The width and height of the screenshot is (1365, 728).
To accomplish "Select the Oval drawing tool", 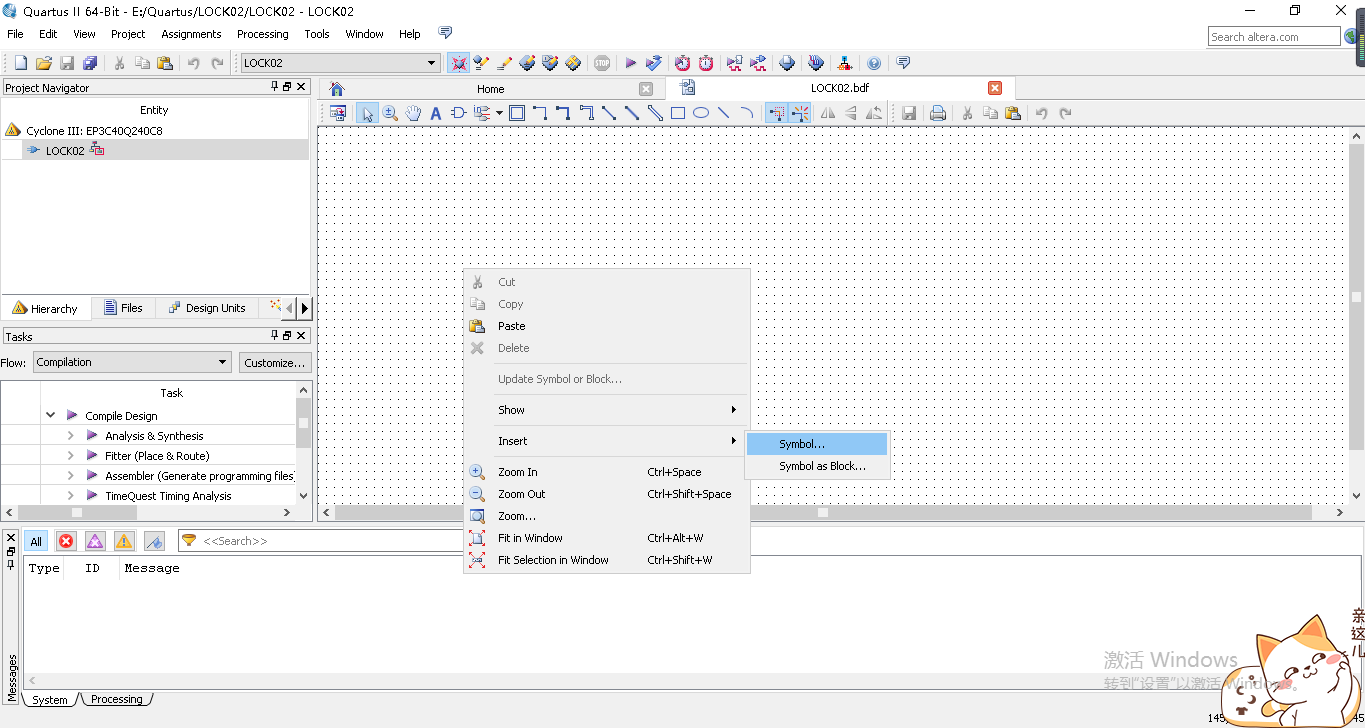I will click(701, 113).
